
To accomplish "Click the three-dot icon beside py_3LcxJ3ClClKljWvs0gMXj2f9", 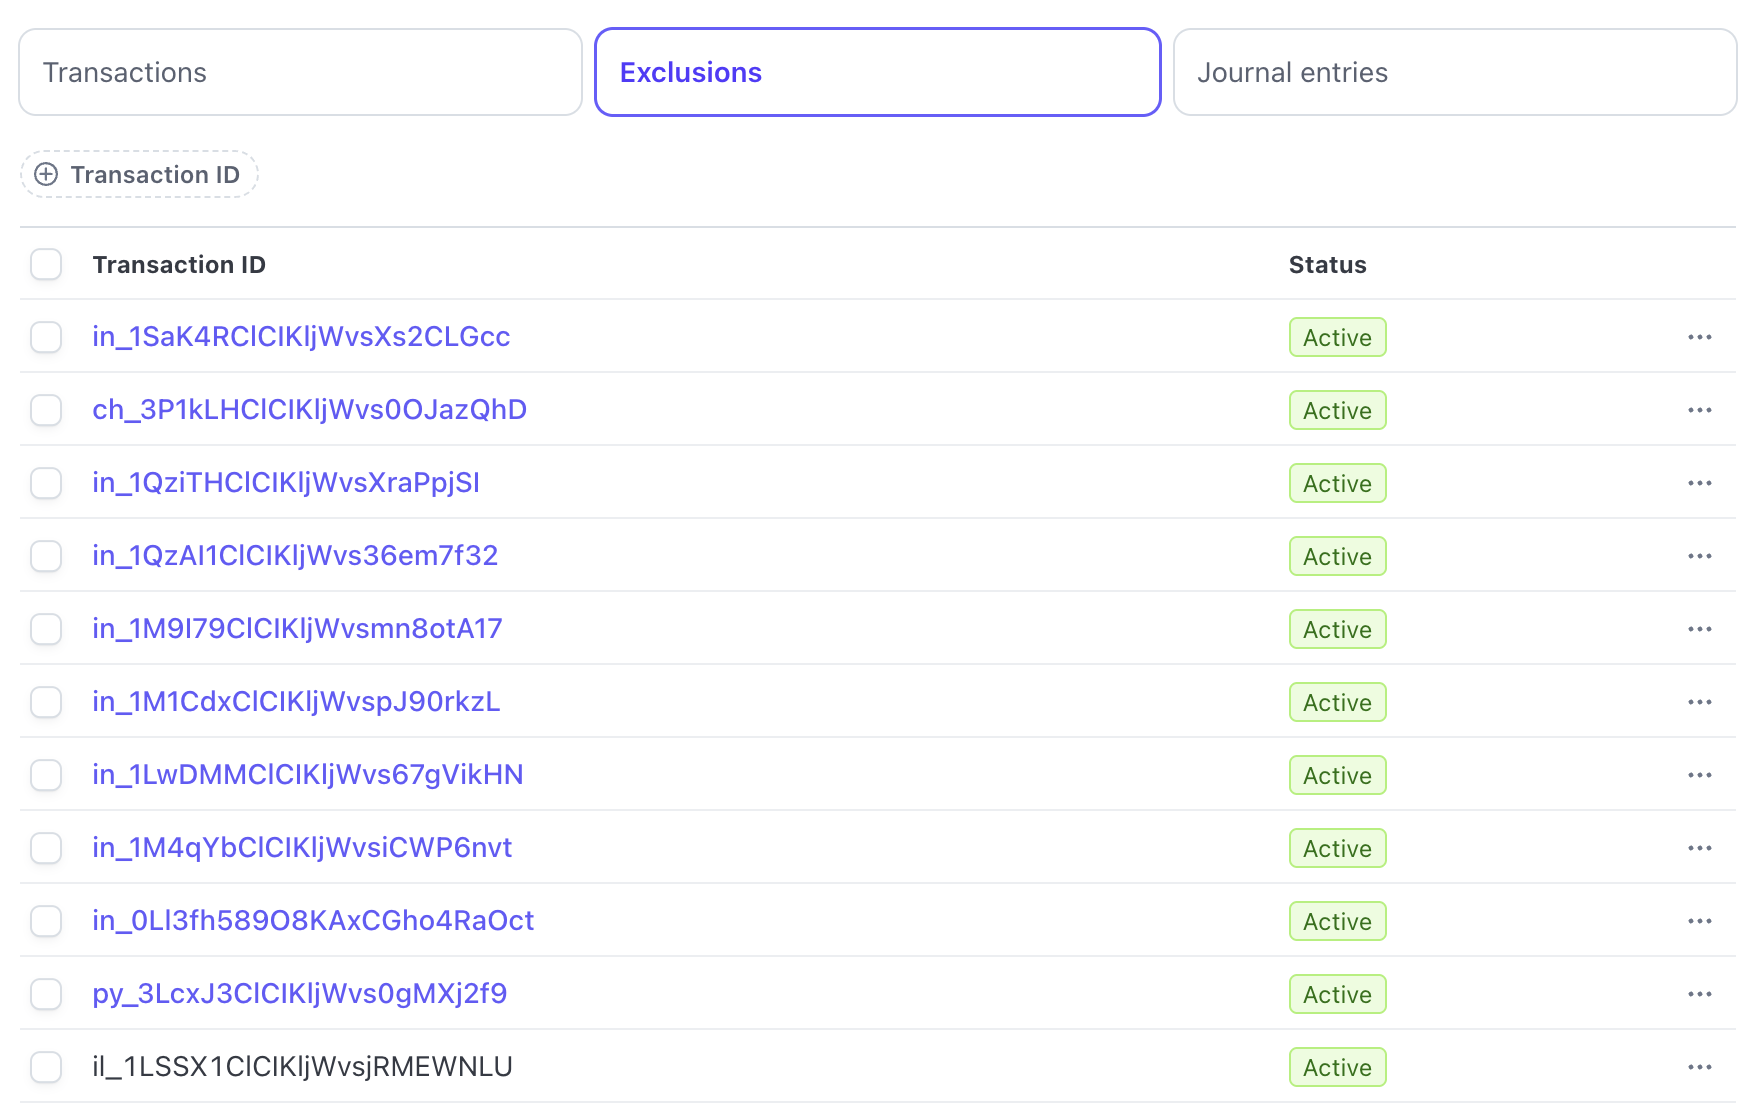I will [x=1700, y=994].
